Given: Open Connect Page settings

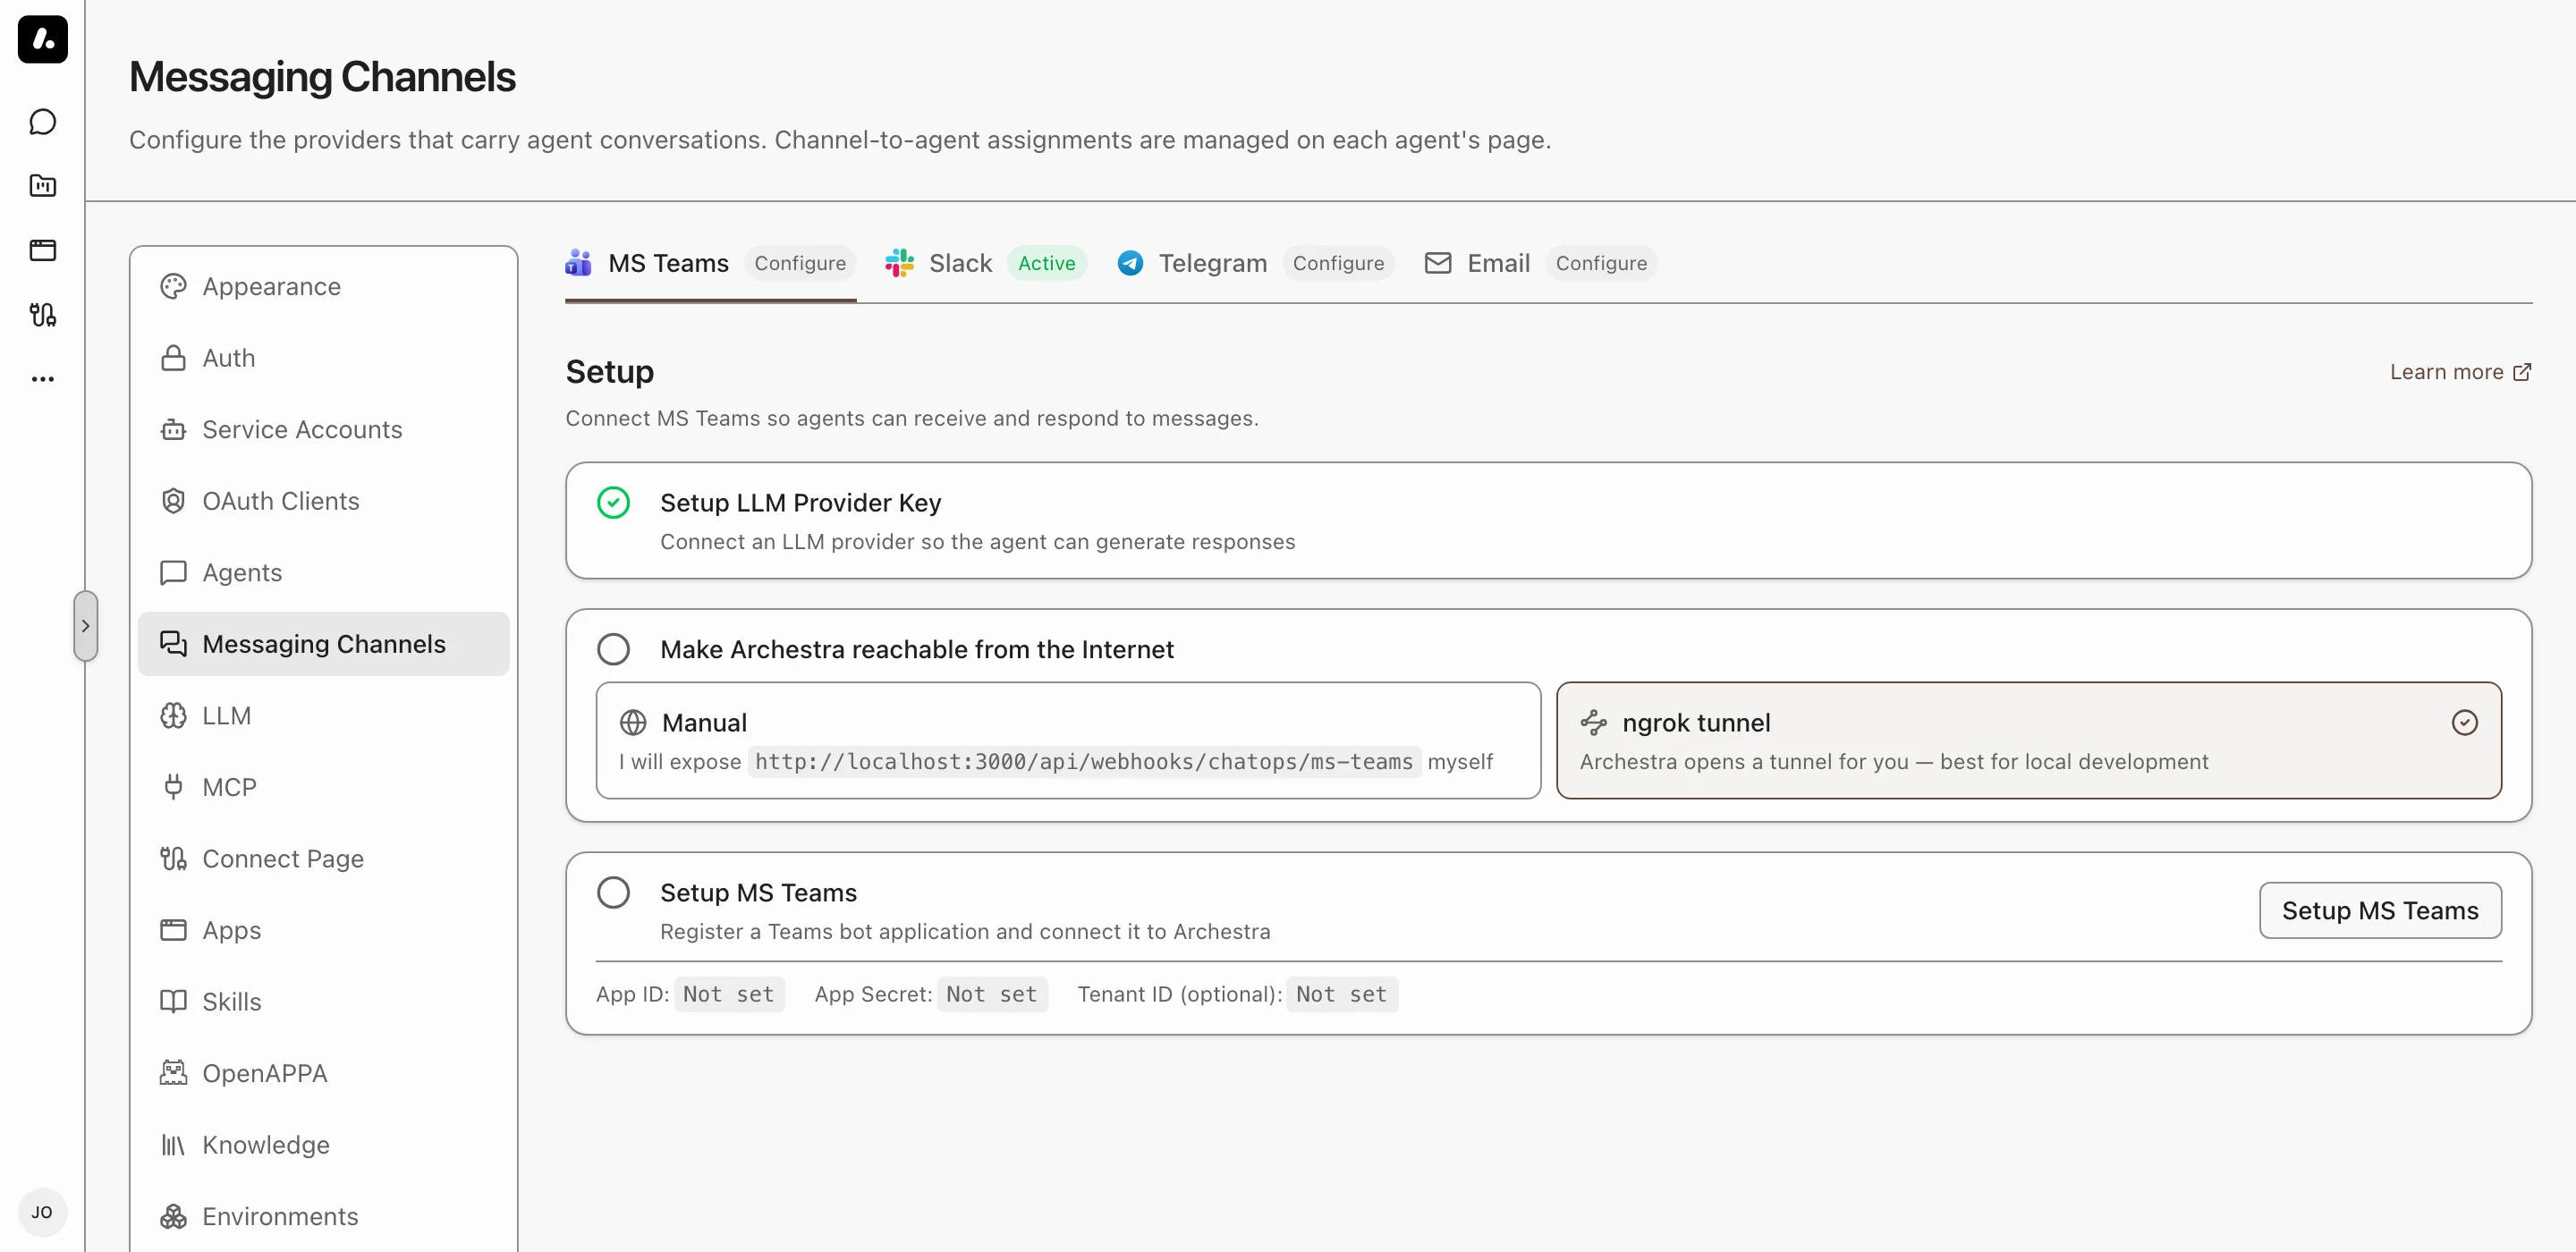Looking at the screenshot, I should [x=323, y=859].
